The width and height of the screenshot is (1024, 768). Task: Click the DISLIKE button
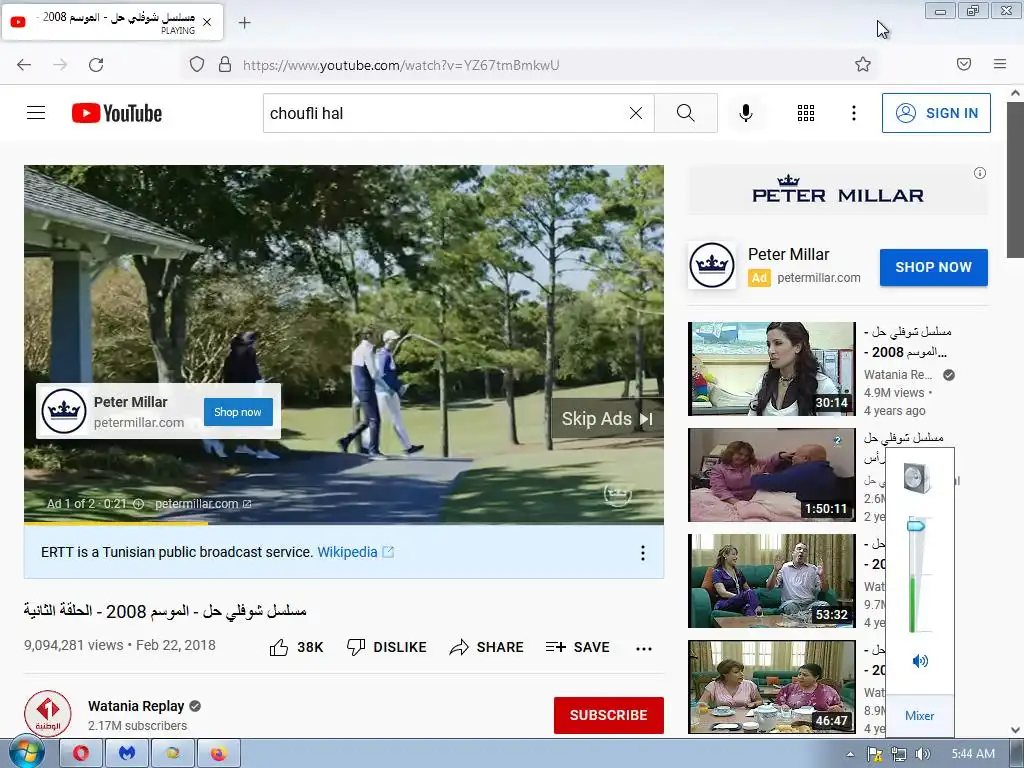coord(387,647)
